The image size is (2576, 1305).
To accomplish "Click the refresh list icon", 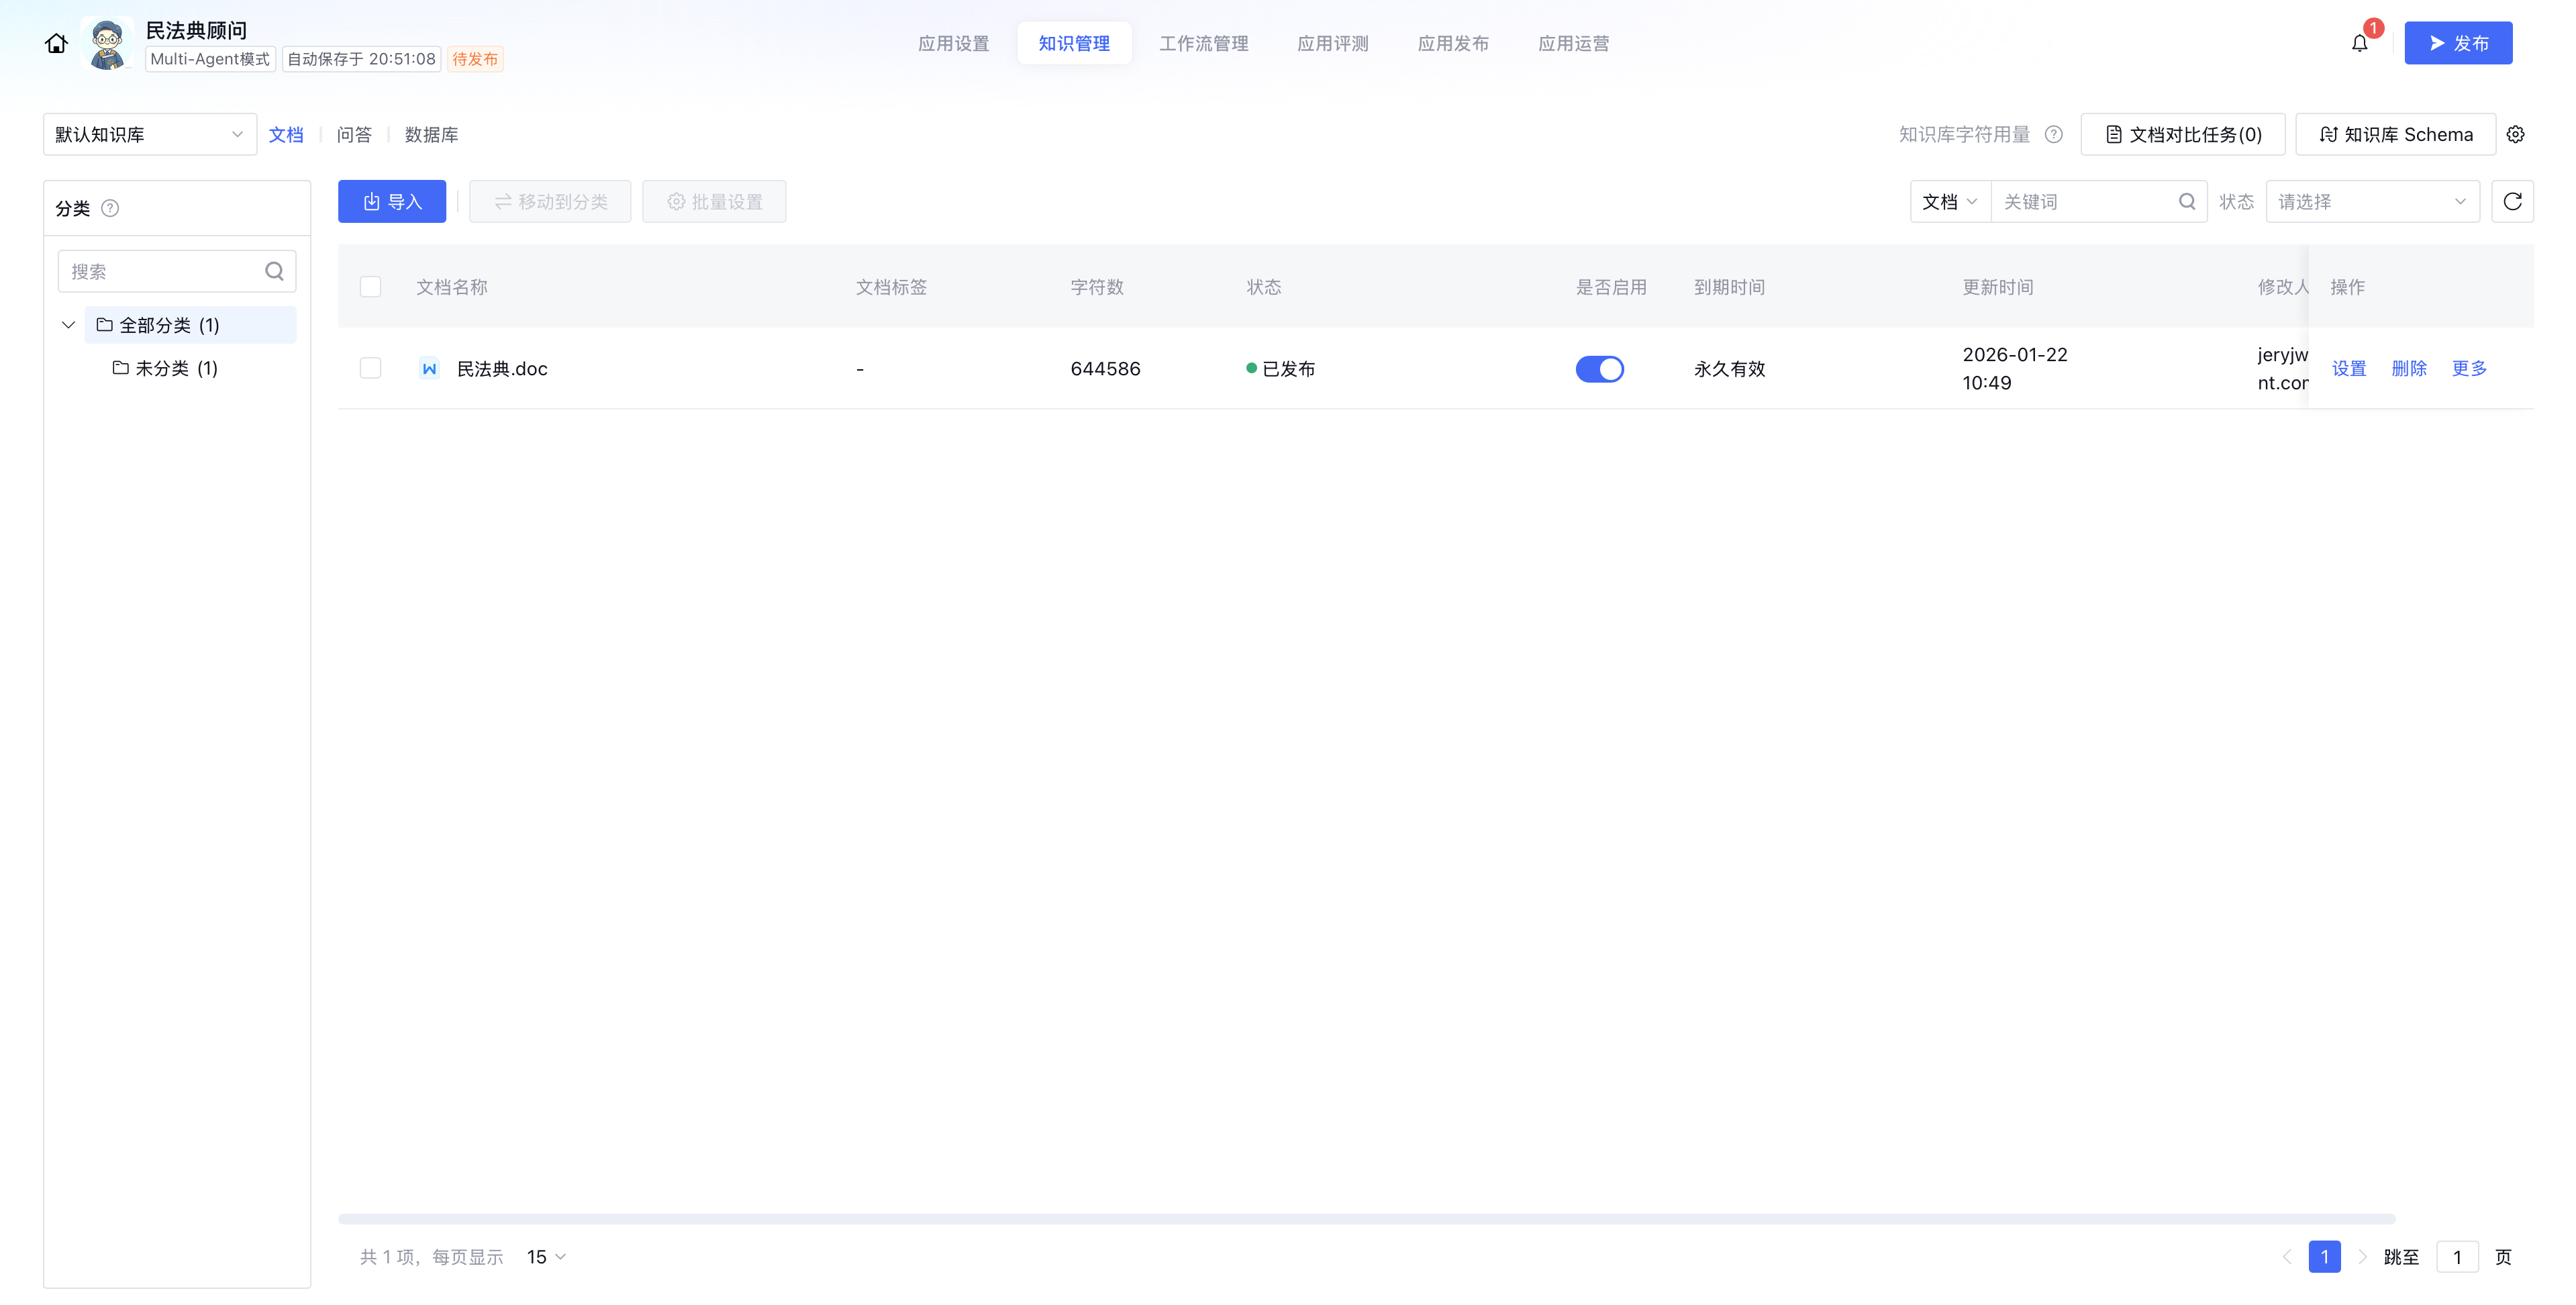I will tap(2512, 202).
